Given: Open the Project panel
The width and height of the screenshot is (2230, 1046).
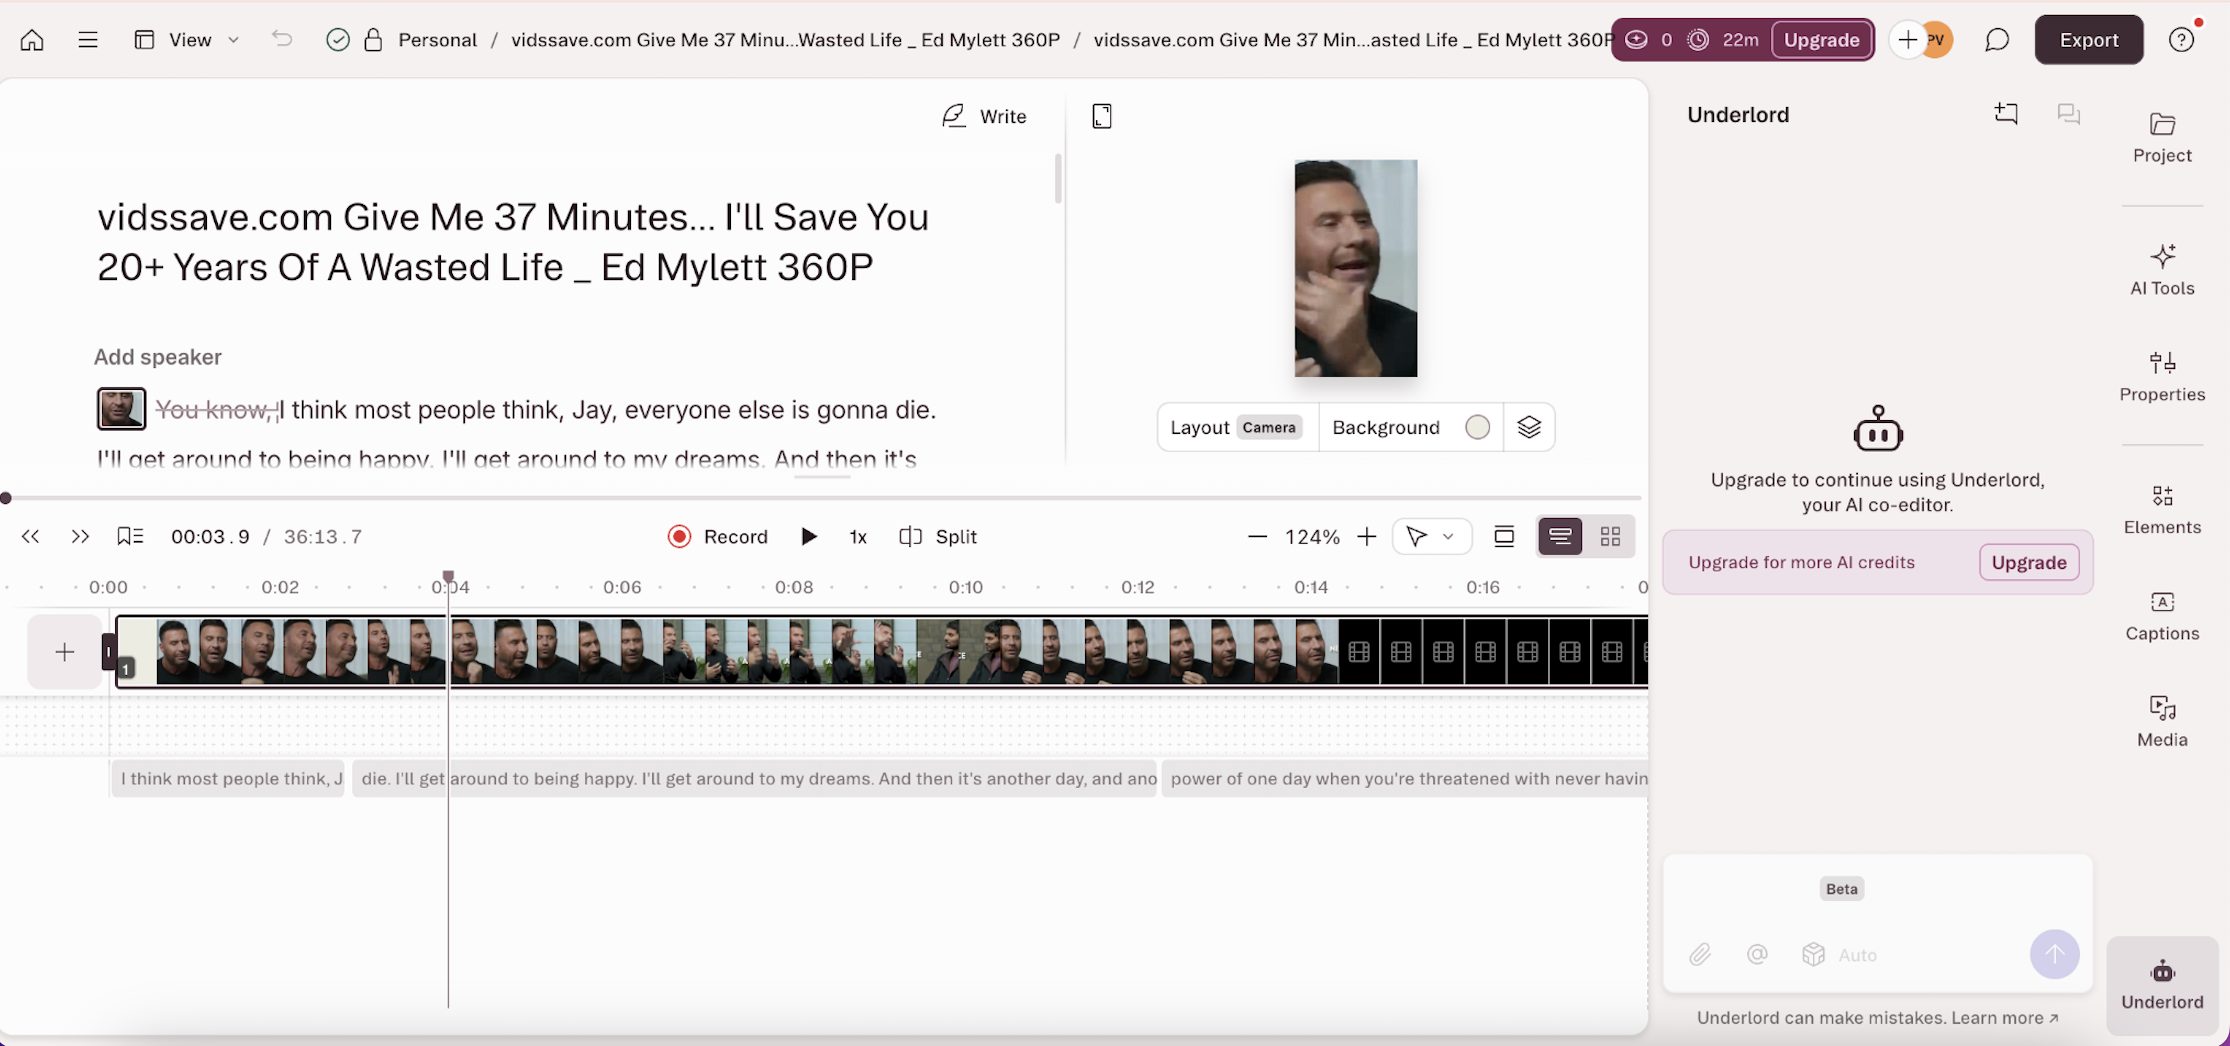Looking at the screenshot, I should (x=2162, y=138).
